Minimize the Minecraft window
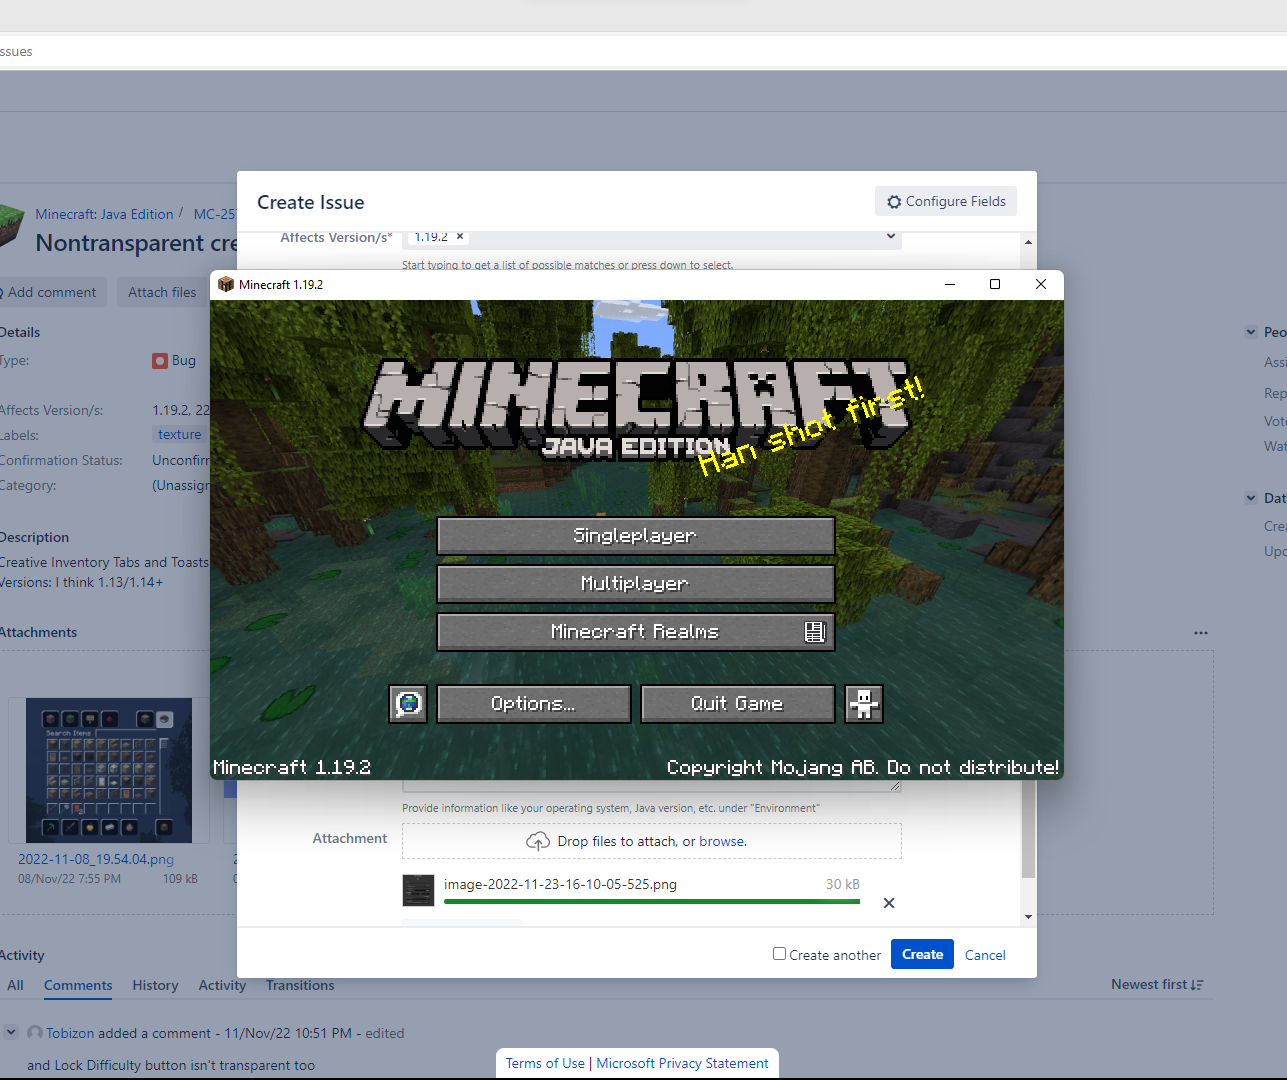Screen dimensions: 1287x1080 (950, 284)
